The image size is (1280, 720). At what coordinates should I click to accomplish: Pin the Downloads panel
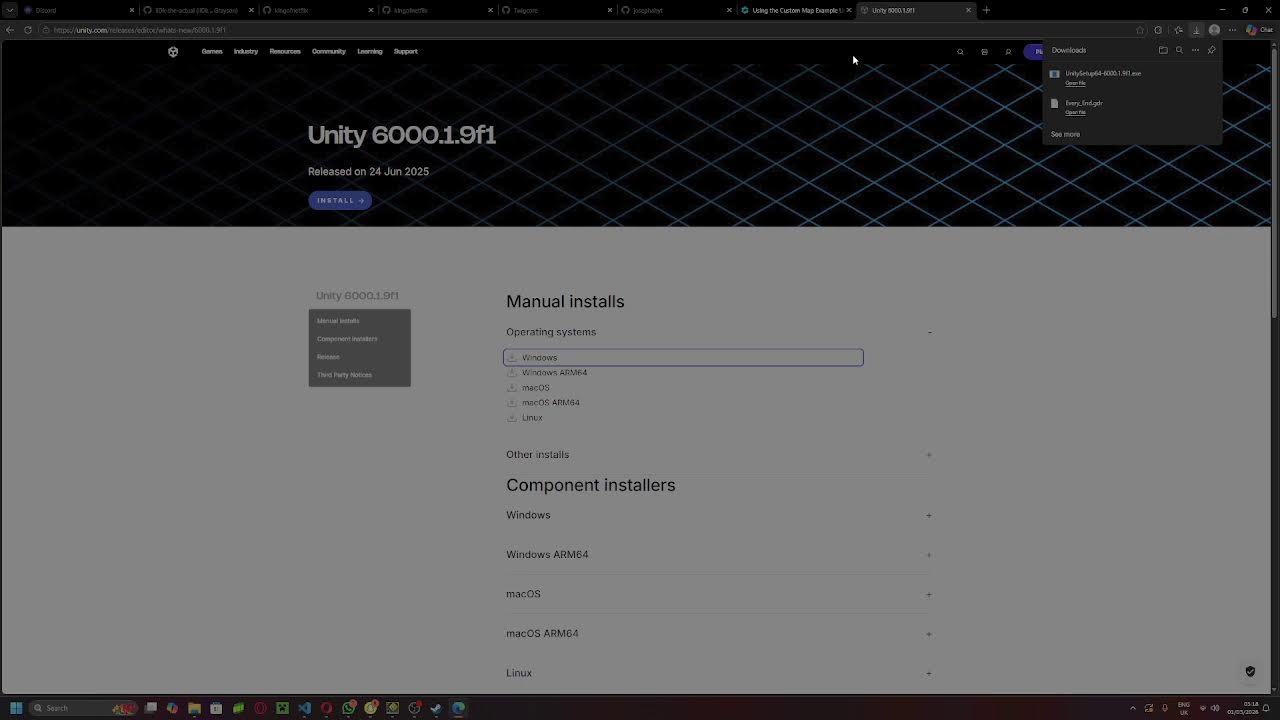[1211, 50]
